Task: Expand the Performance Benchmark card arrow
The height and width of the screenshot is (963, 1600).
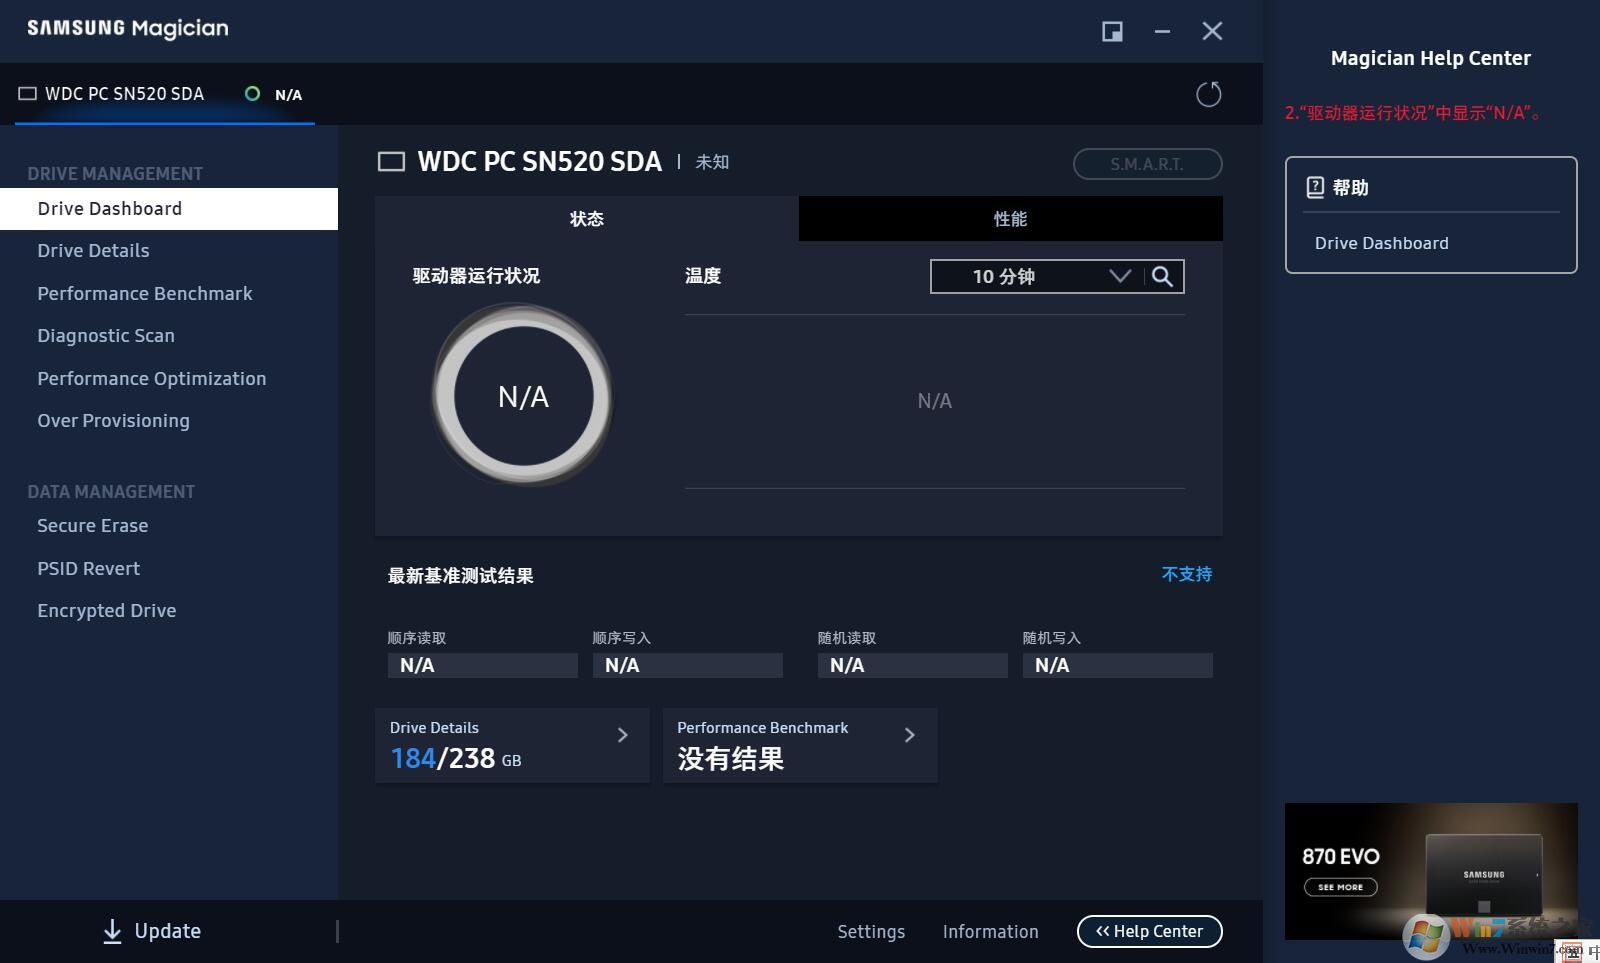Action: (x=910, y=735)
